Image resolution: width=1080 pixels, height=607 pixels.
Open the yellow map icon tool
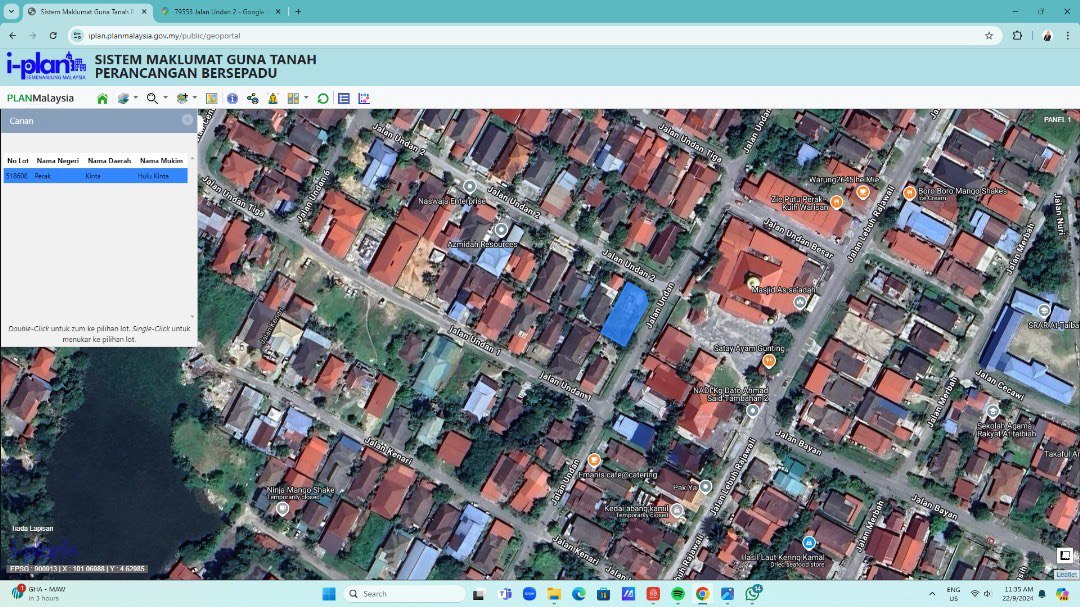pyautogui.click(x=211, y=98)
